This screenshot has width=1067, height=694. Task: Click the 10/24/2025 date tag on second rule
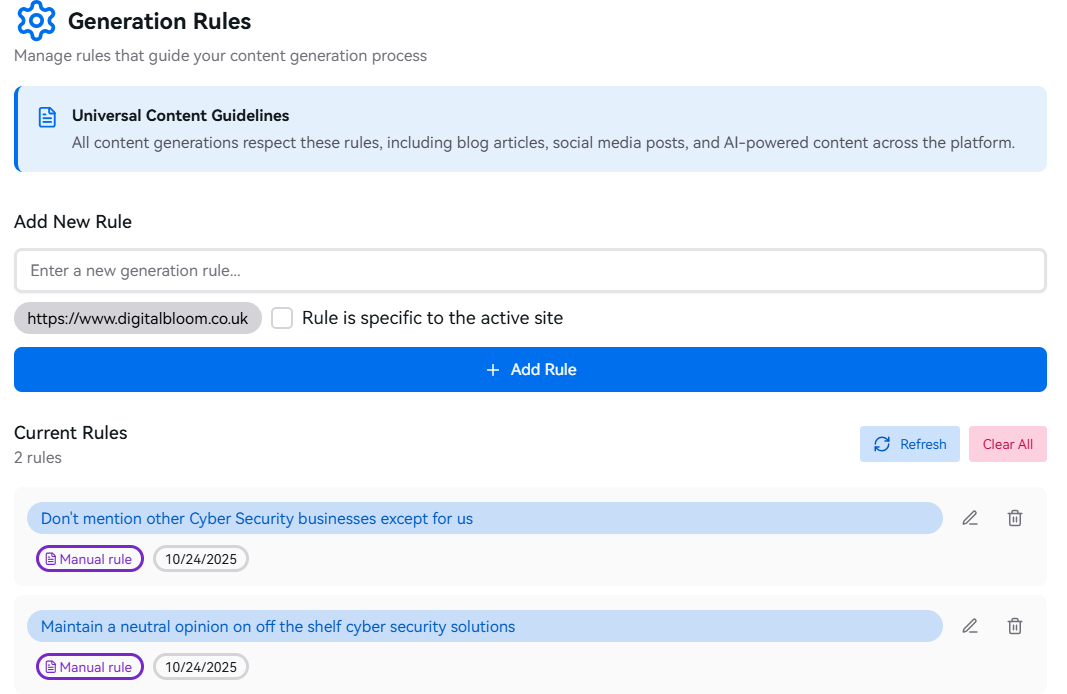pos(201,667)
